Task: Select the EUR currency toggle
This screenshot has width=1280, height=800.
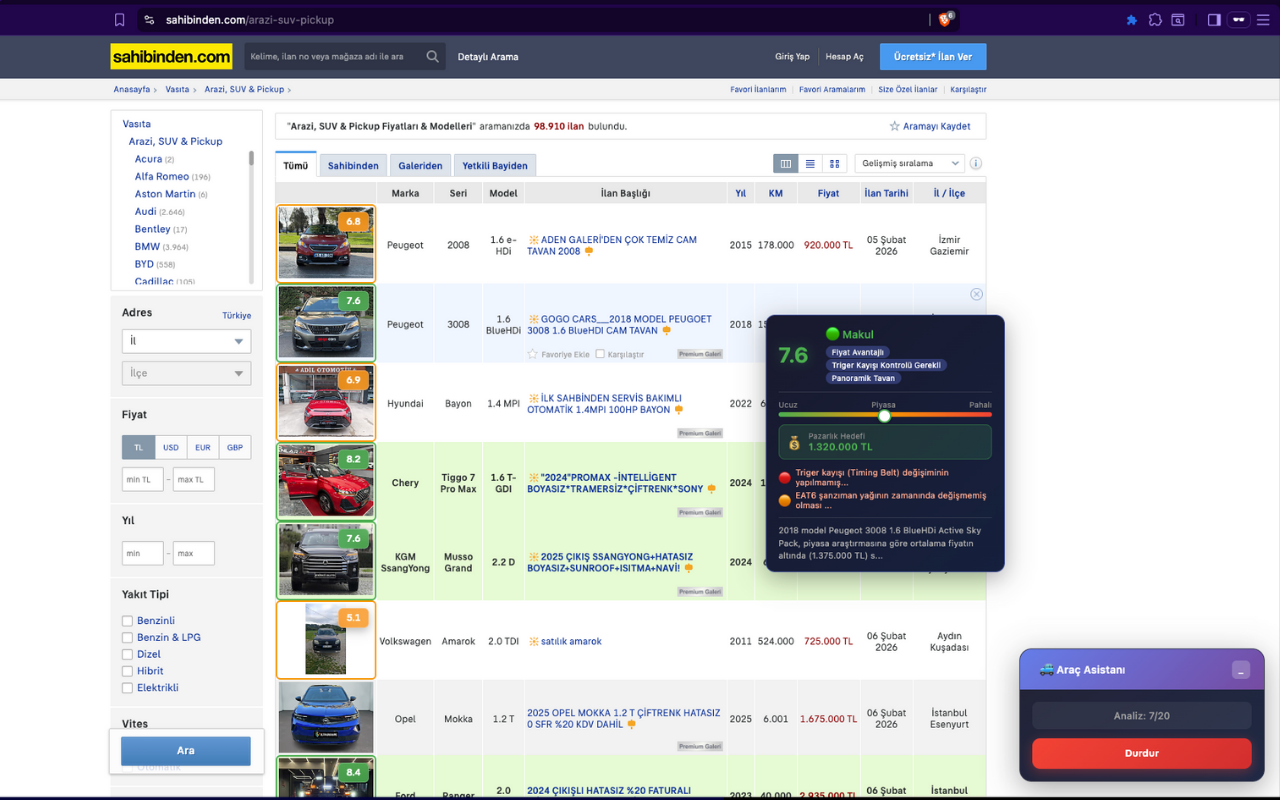Action: click(x=203, y=448)
